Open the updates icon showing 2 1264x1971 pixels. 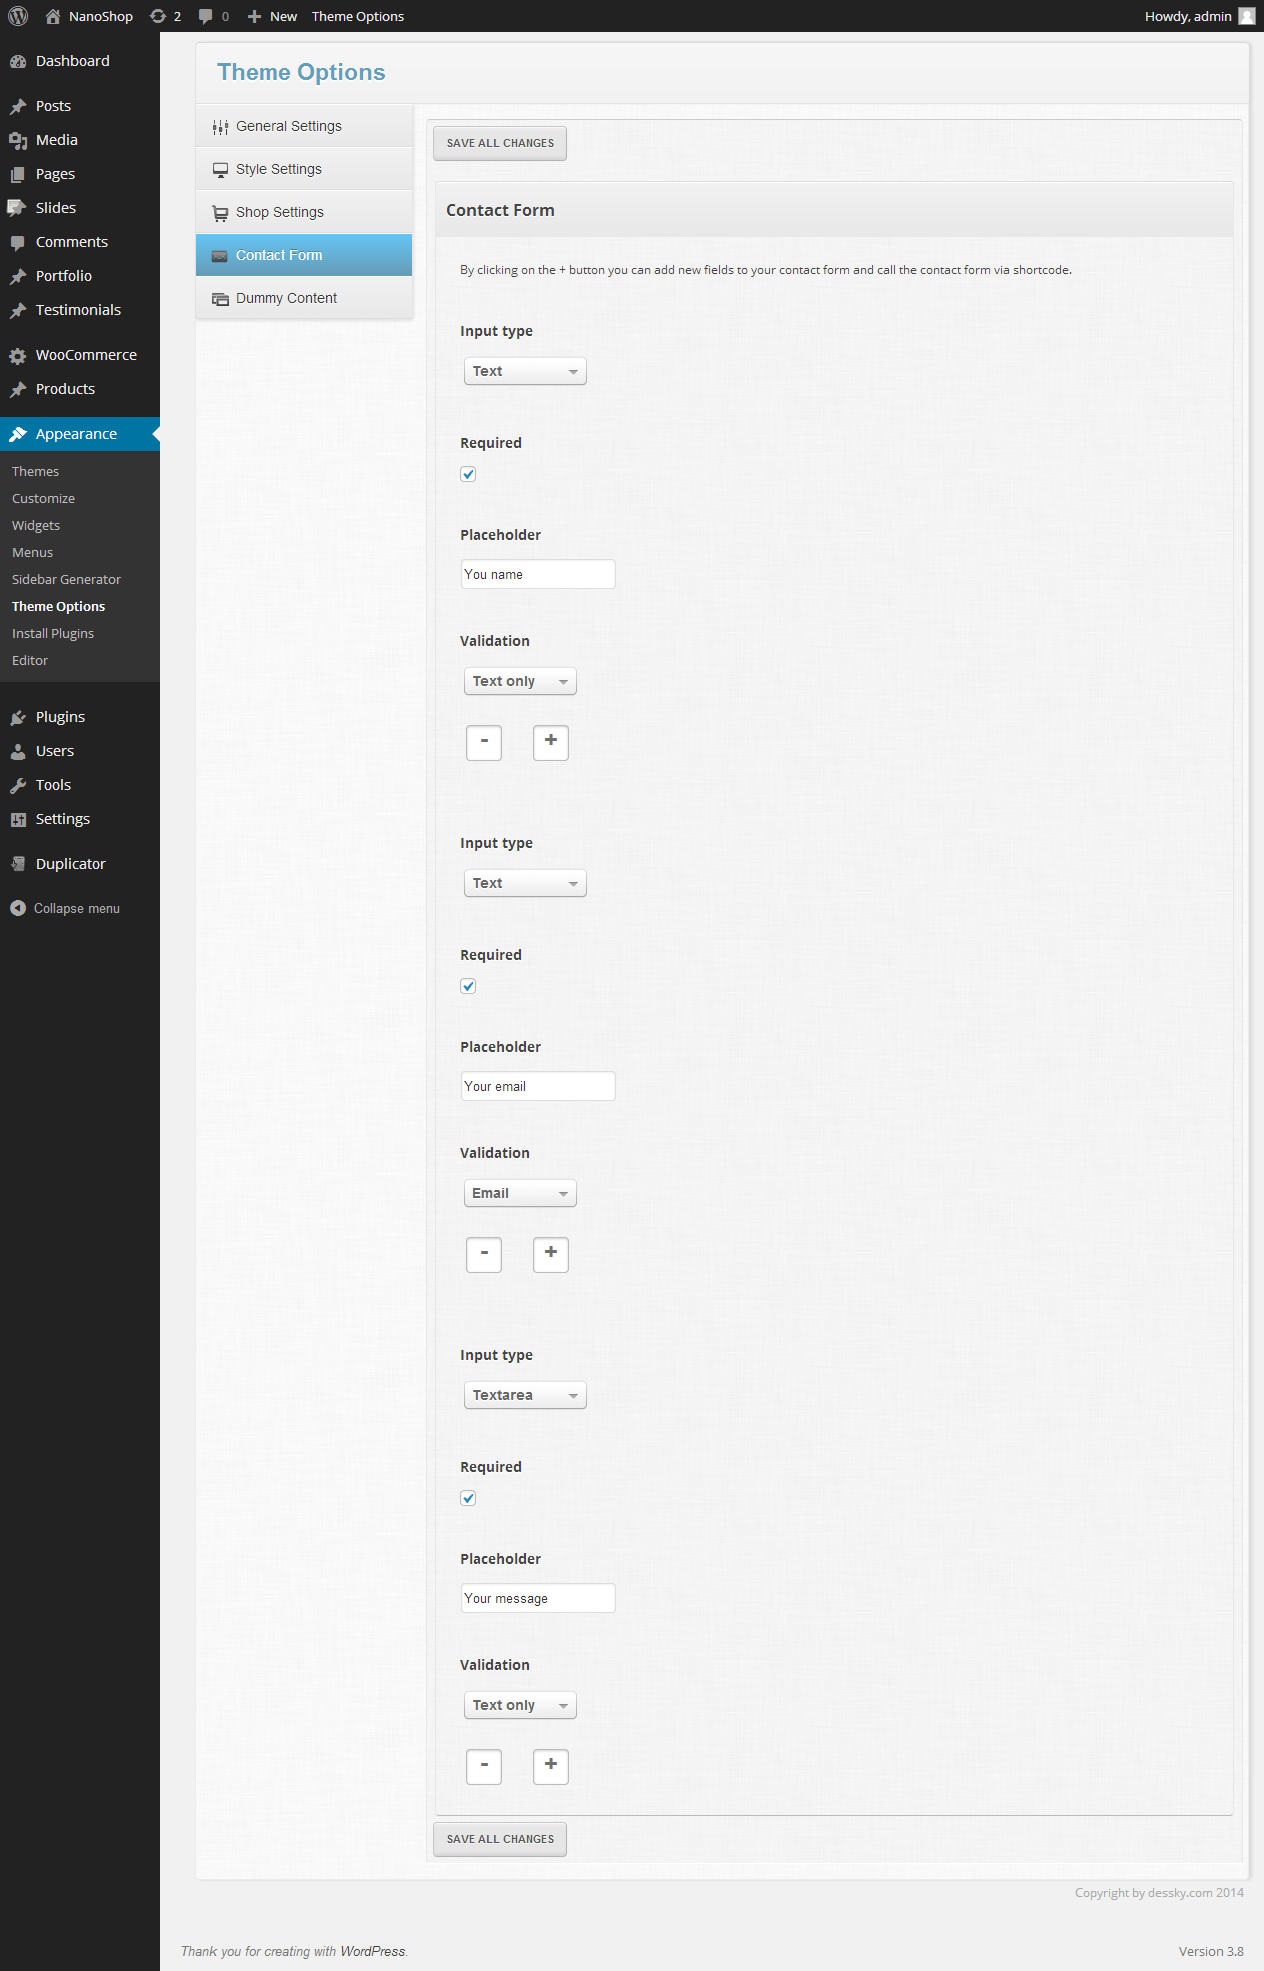pyautogui.click(x=158, y=16)
